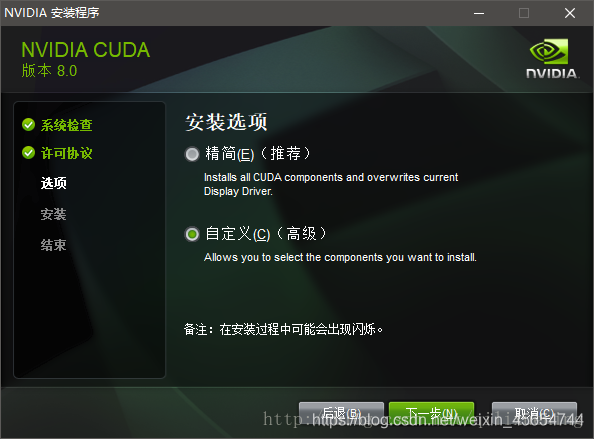Select the 选项 step in sidebar
The image size is (594, 439).
[x=54, y=183]
